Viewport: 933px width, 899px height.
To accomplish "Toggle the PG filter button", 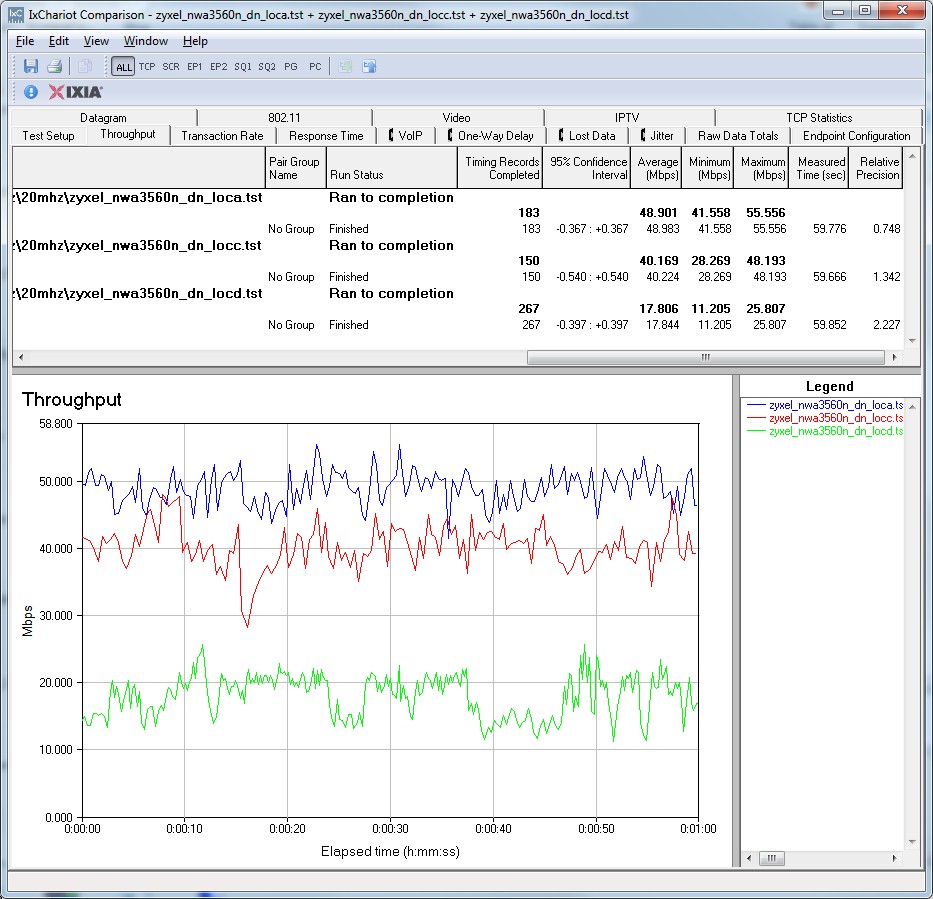I will pyautogui.click(x=291, y=67).
